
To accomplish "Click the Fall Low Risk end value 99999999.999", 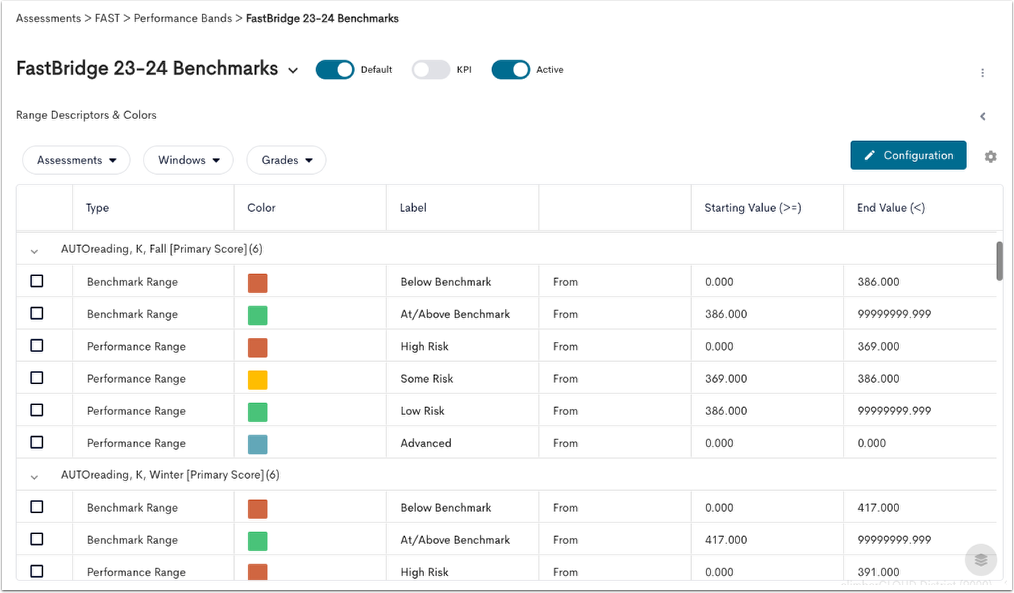I will coord(894,411).
